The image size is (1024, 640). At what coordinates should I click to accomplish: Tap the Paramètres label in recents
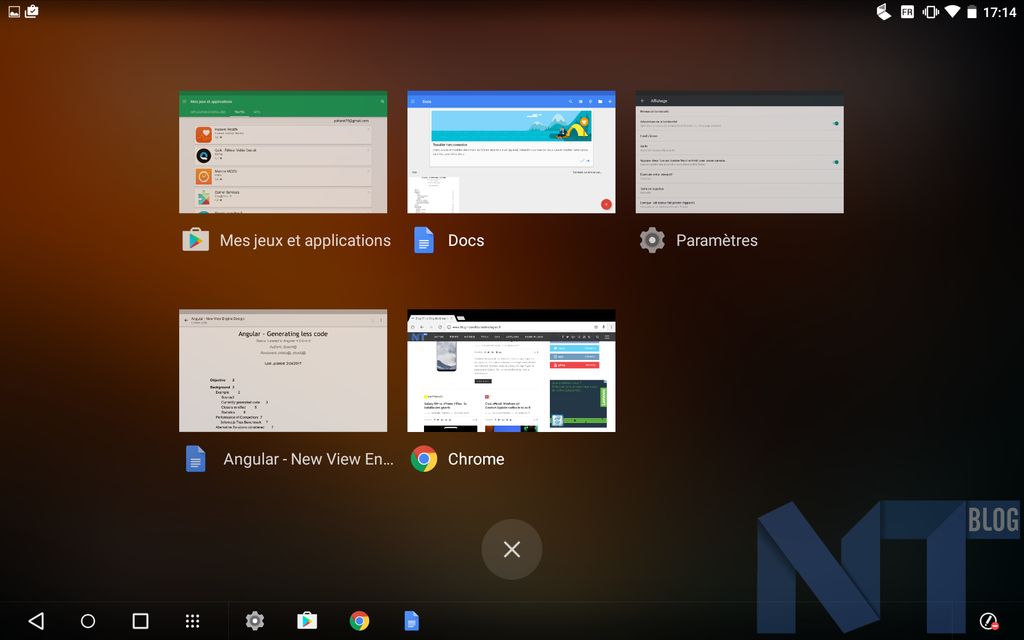tap(716, 240)
